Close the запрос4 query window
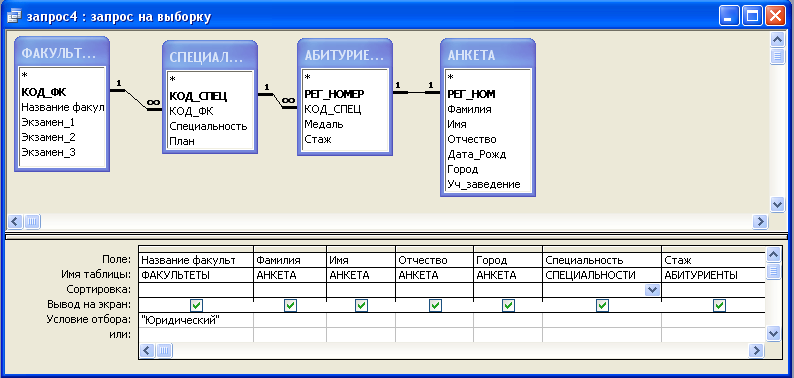 point(775,16)
